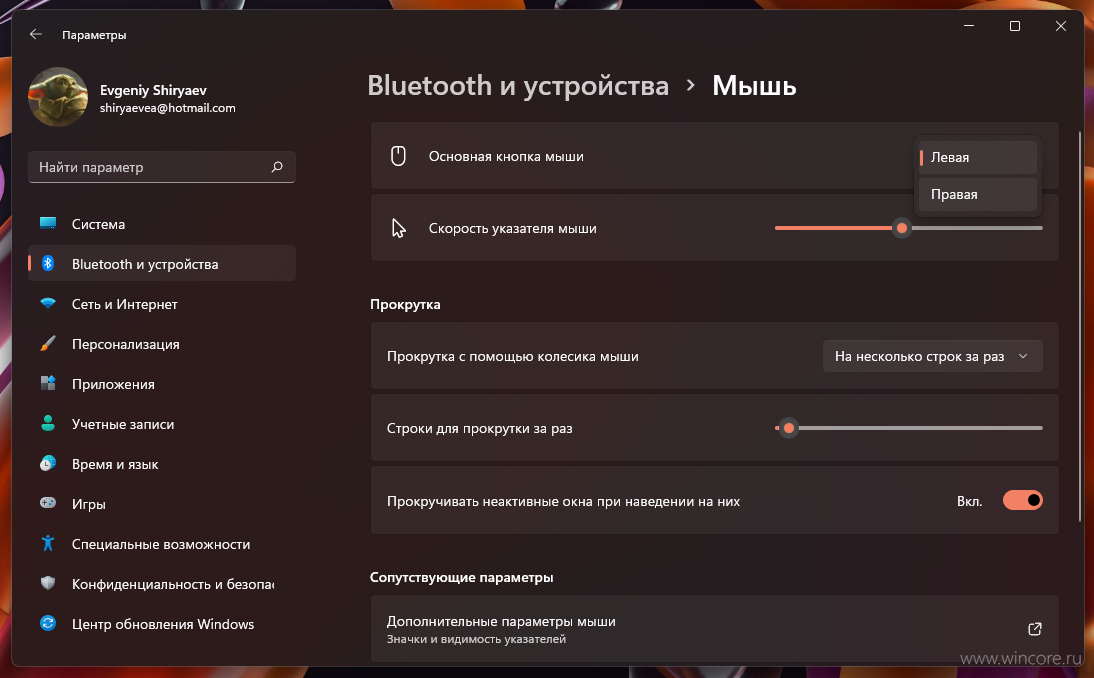Click the Wi-Fi icon for Сеть и Интернет
The height and width of the screenshot is (678, 1094).
click(x=48, y=303)
